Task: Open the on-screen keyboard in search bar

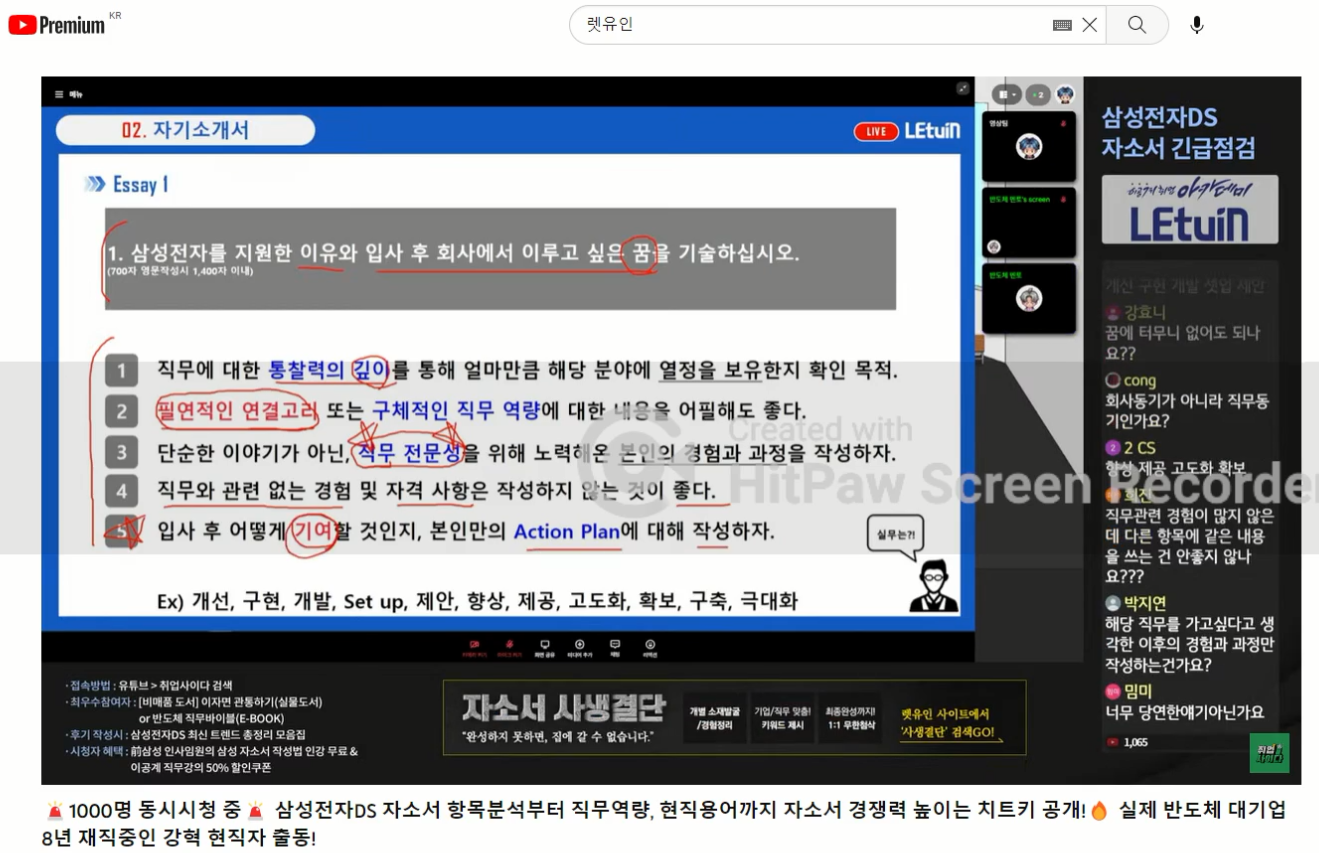Action: [1062, 25]
